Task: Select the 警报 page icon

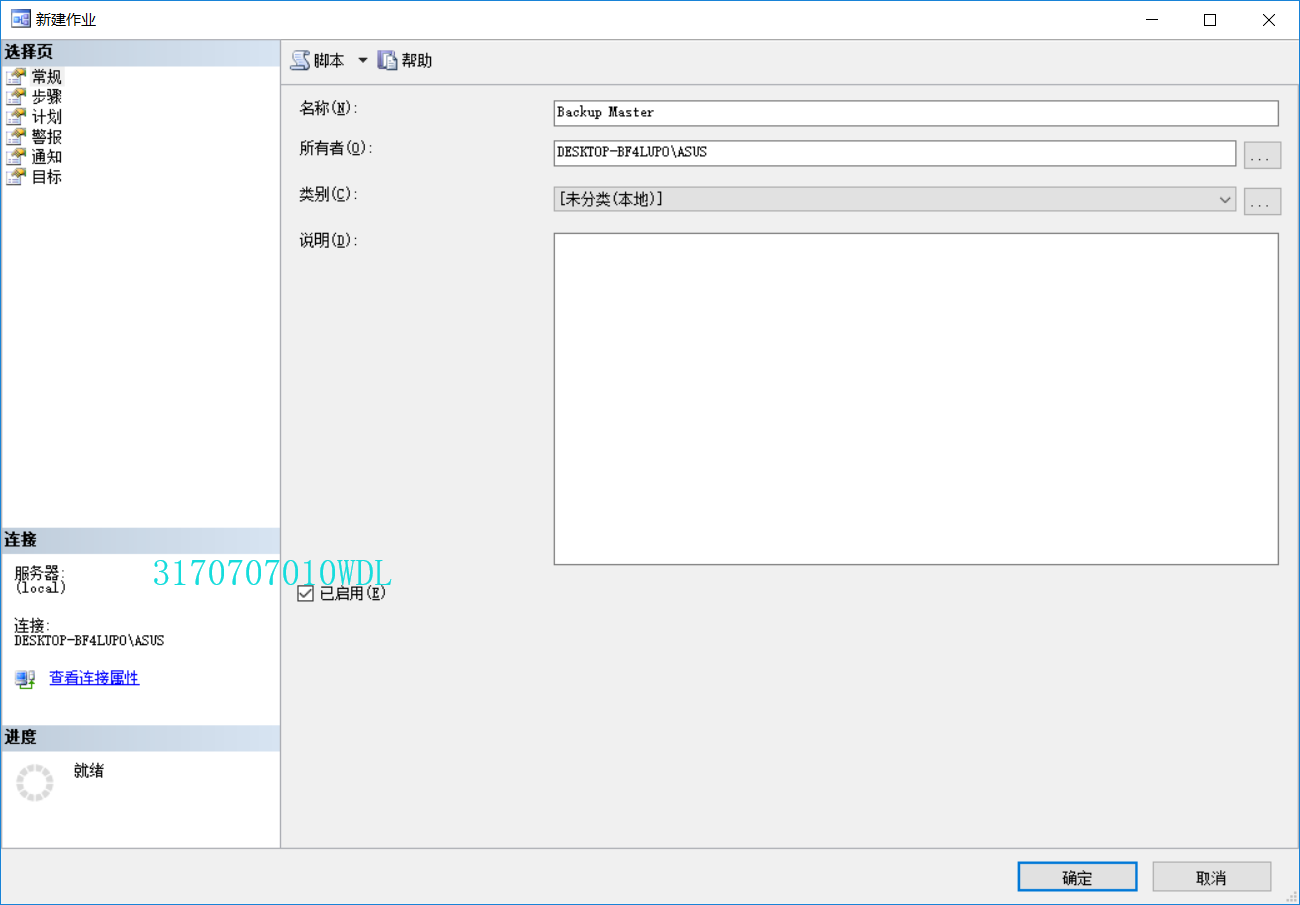Action: pyautogui.click(x=17, y=136)
